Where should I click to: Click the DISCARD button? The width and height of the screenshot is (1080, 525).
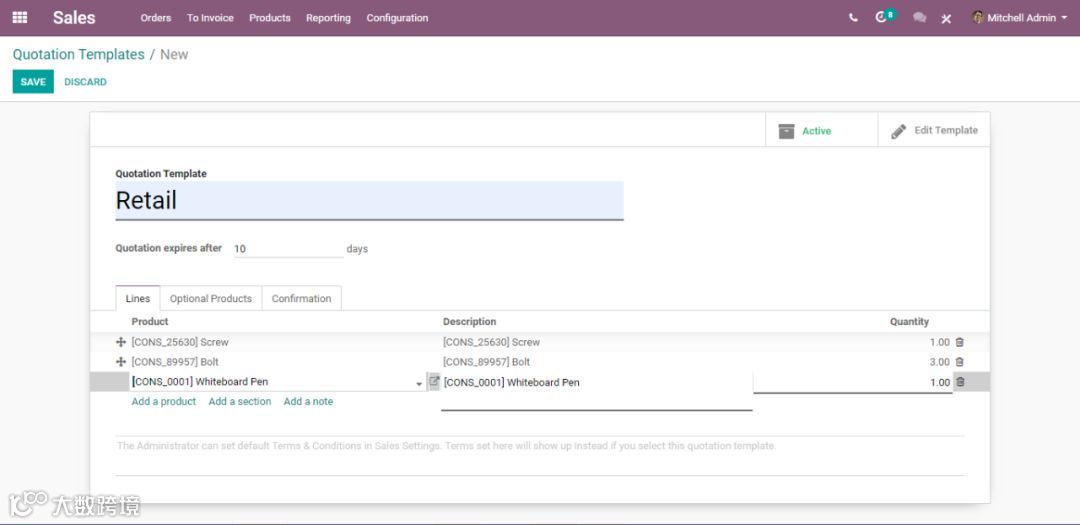tap(85, 82)
